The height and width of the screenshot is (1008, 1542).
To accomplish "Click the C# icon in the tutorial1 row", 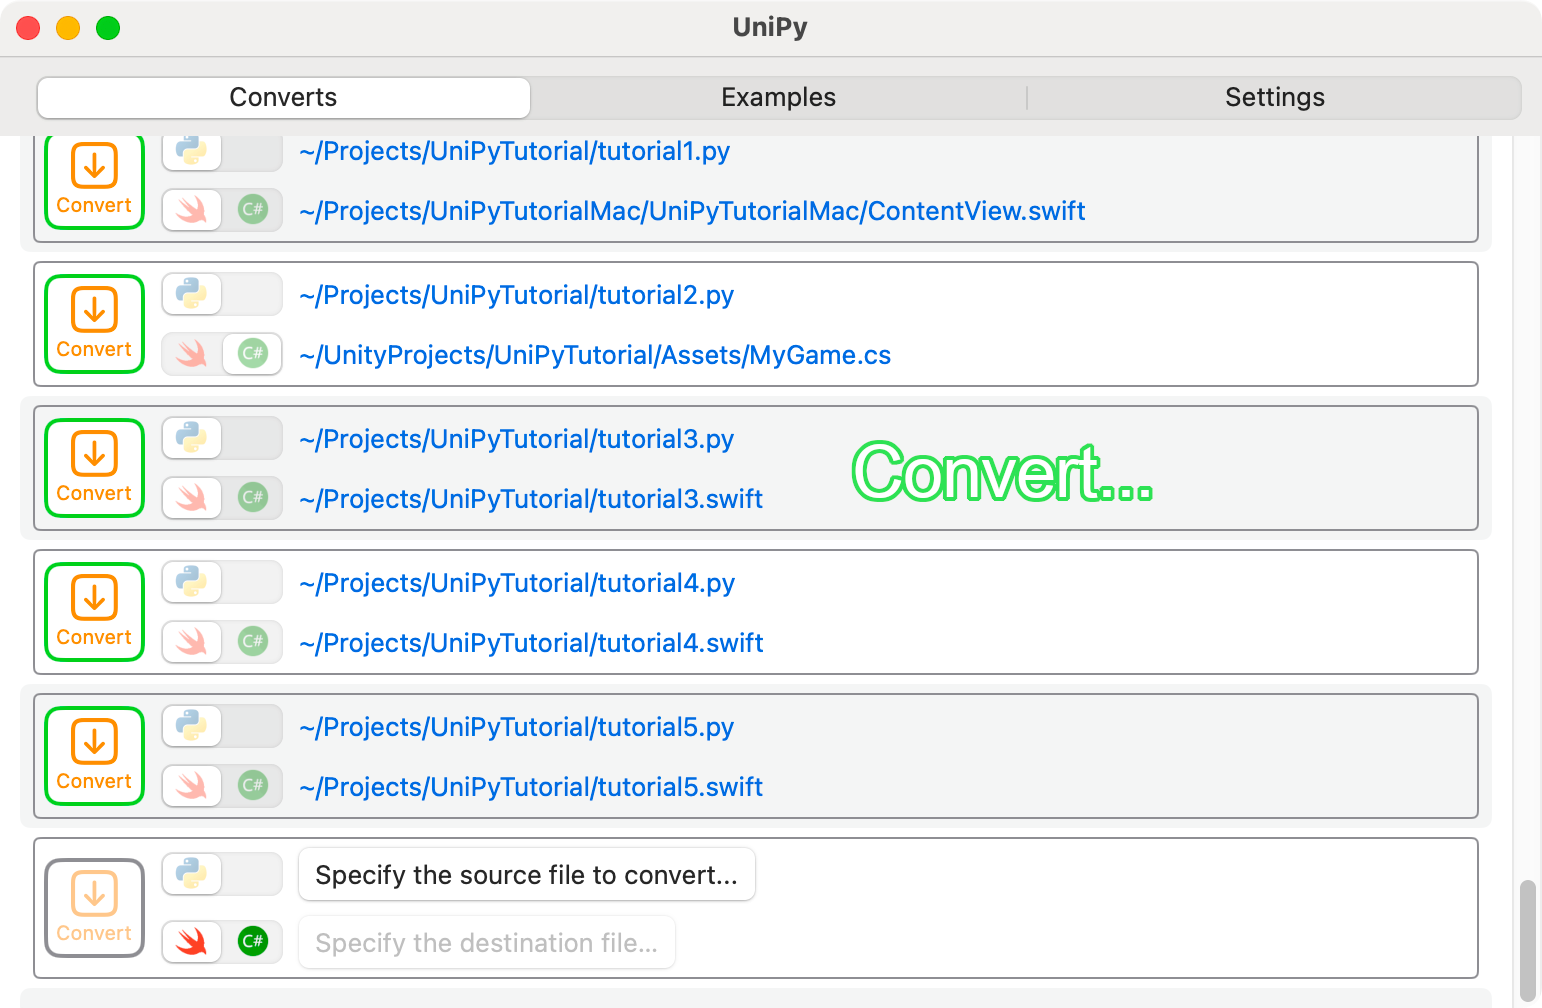I will click(x=252, y=210).
